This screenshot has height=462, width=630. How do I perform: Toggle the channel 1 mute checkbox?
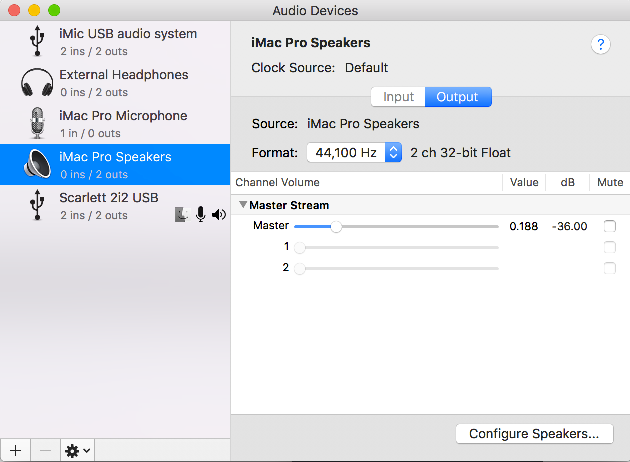pyautogui.click(x=610, y=247)
